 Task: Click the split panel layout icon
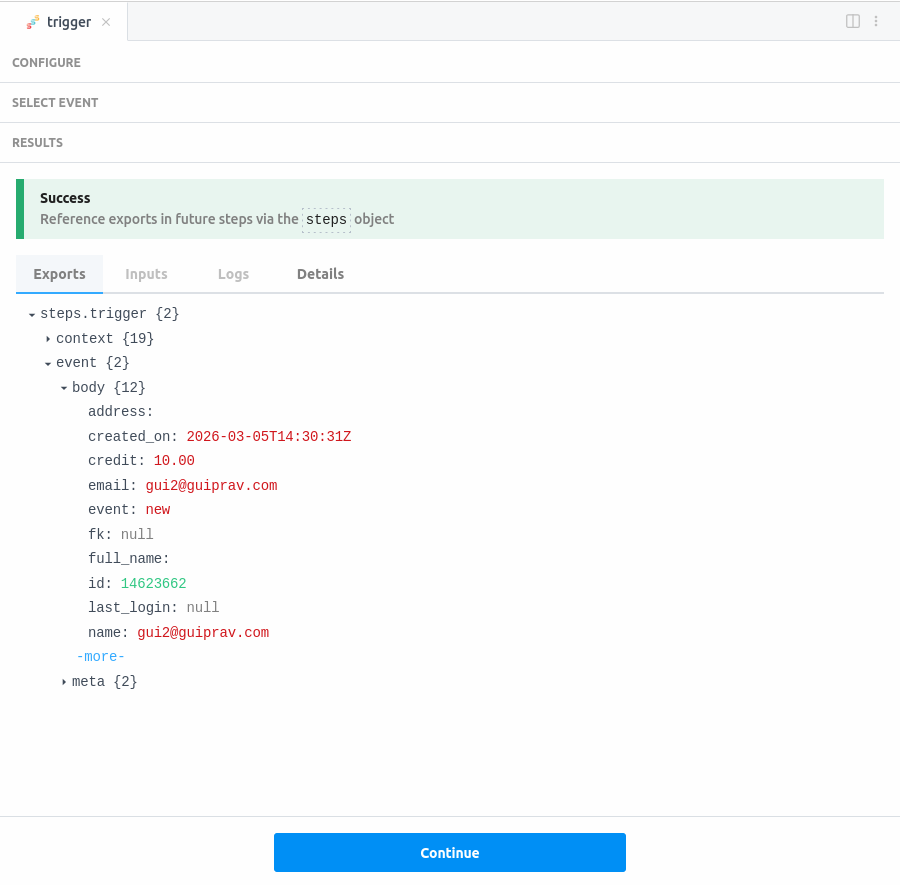(x=853, y=21)
